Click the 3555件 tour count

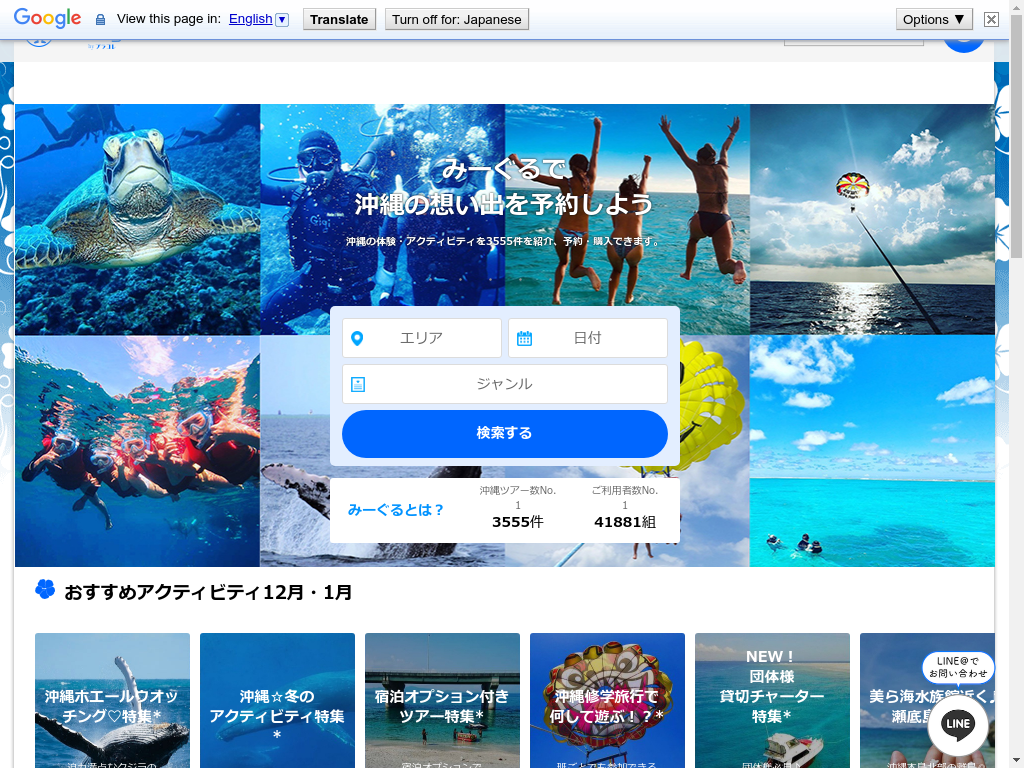tap(518, 522)
